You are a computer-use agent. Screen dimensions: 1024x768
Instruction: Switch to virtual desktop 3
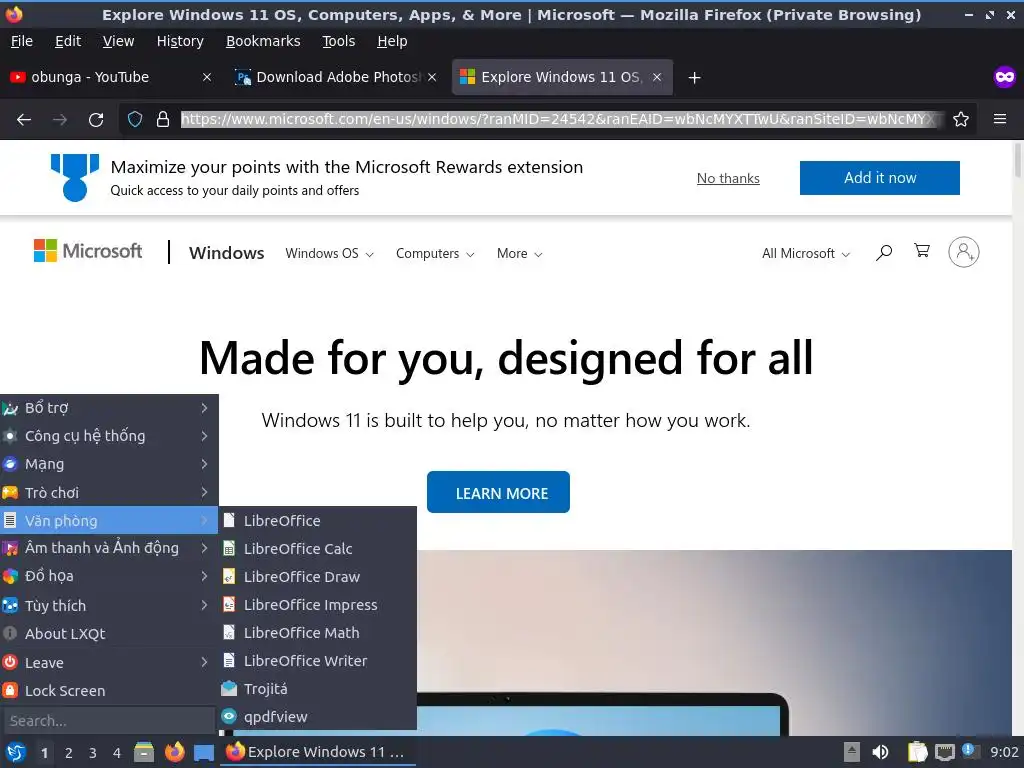click(x=93, y=753)
